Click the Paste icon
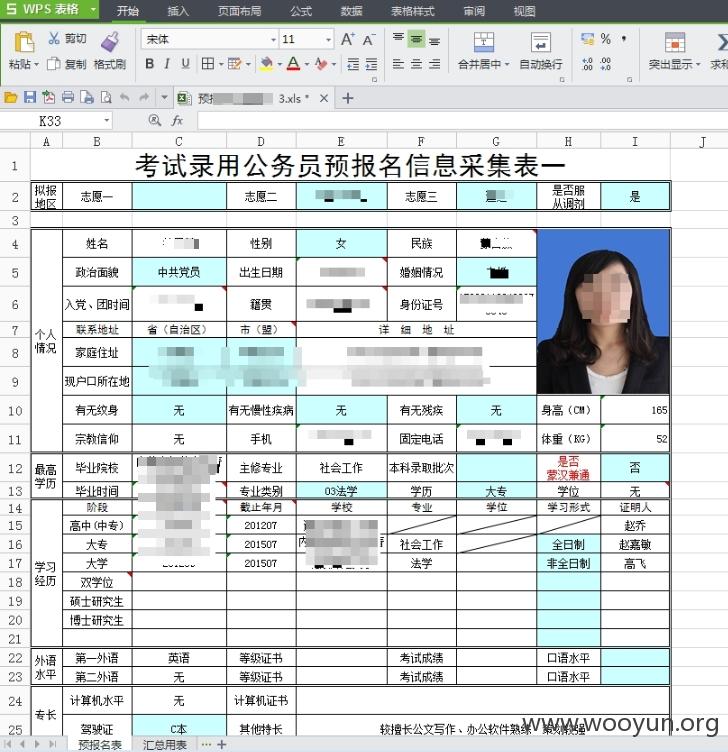728x752 pixels. point(23,42)
